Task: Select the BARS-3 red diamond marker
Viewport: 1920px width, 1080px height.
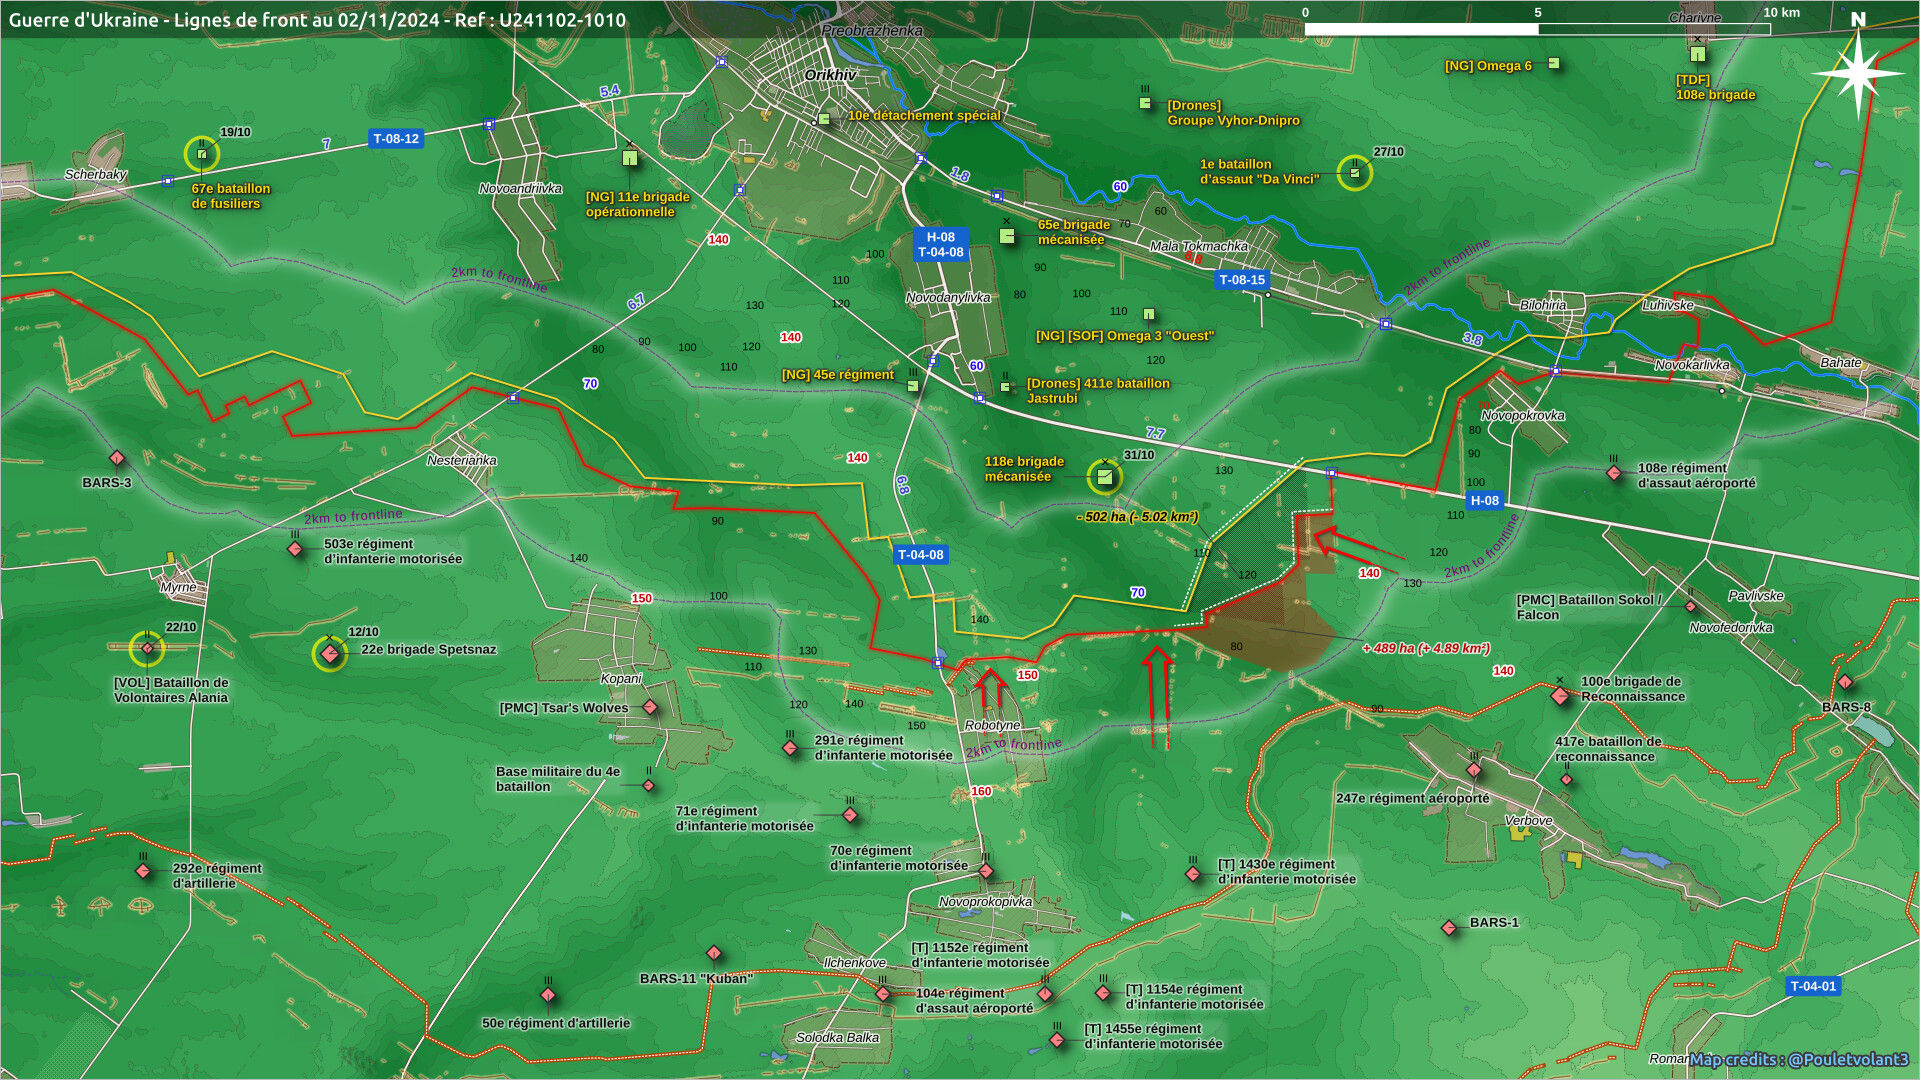Action: [x=117, y=459]
